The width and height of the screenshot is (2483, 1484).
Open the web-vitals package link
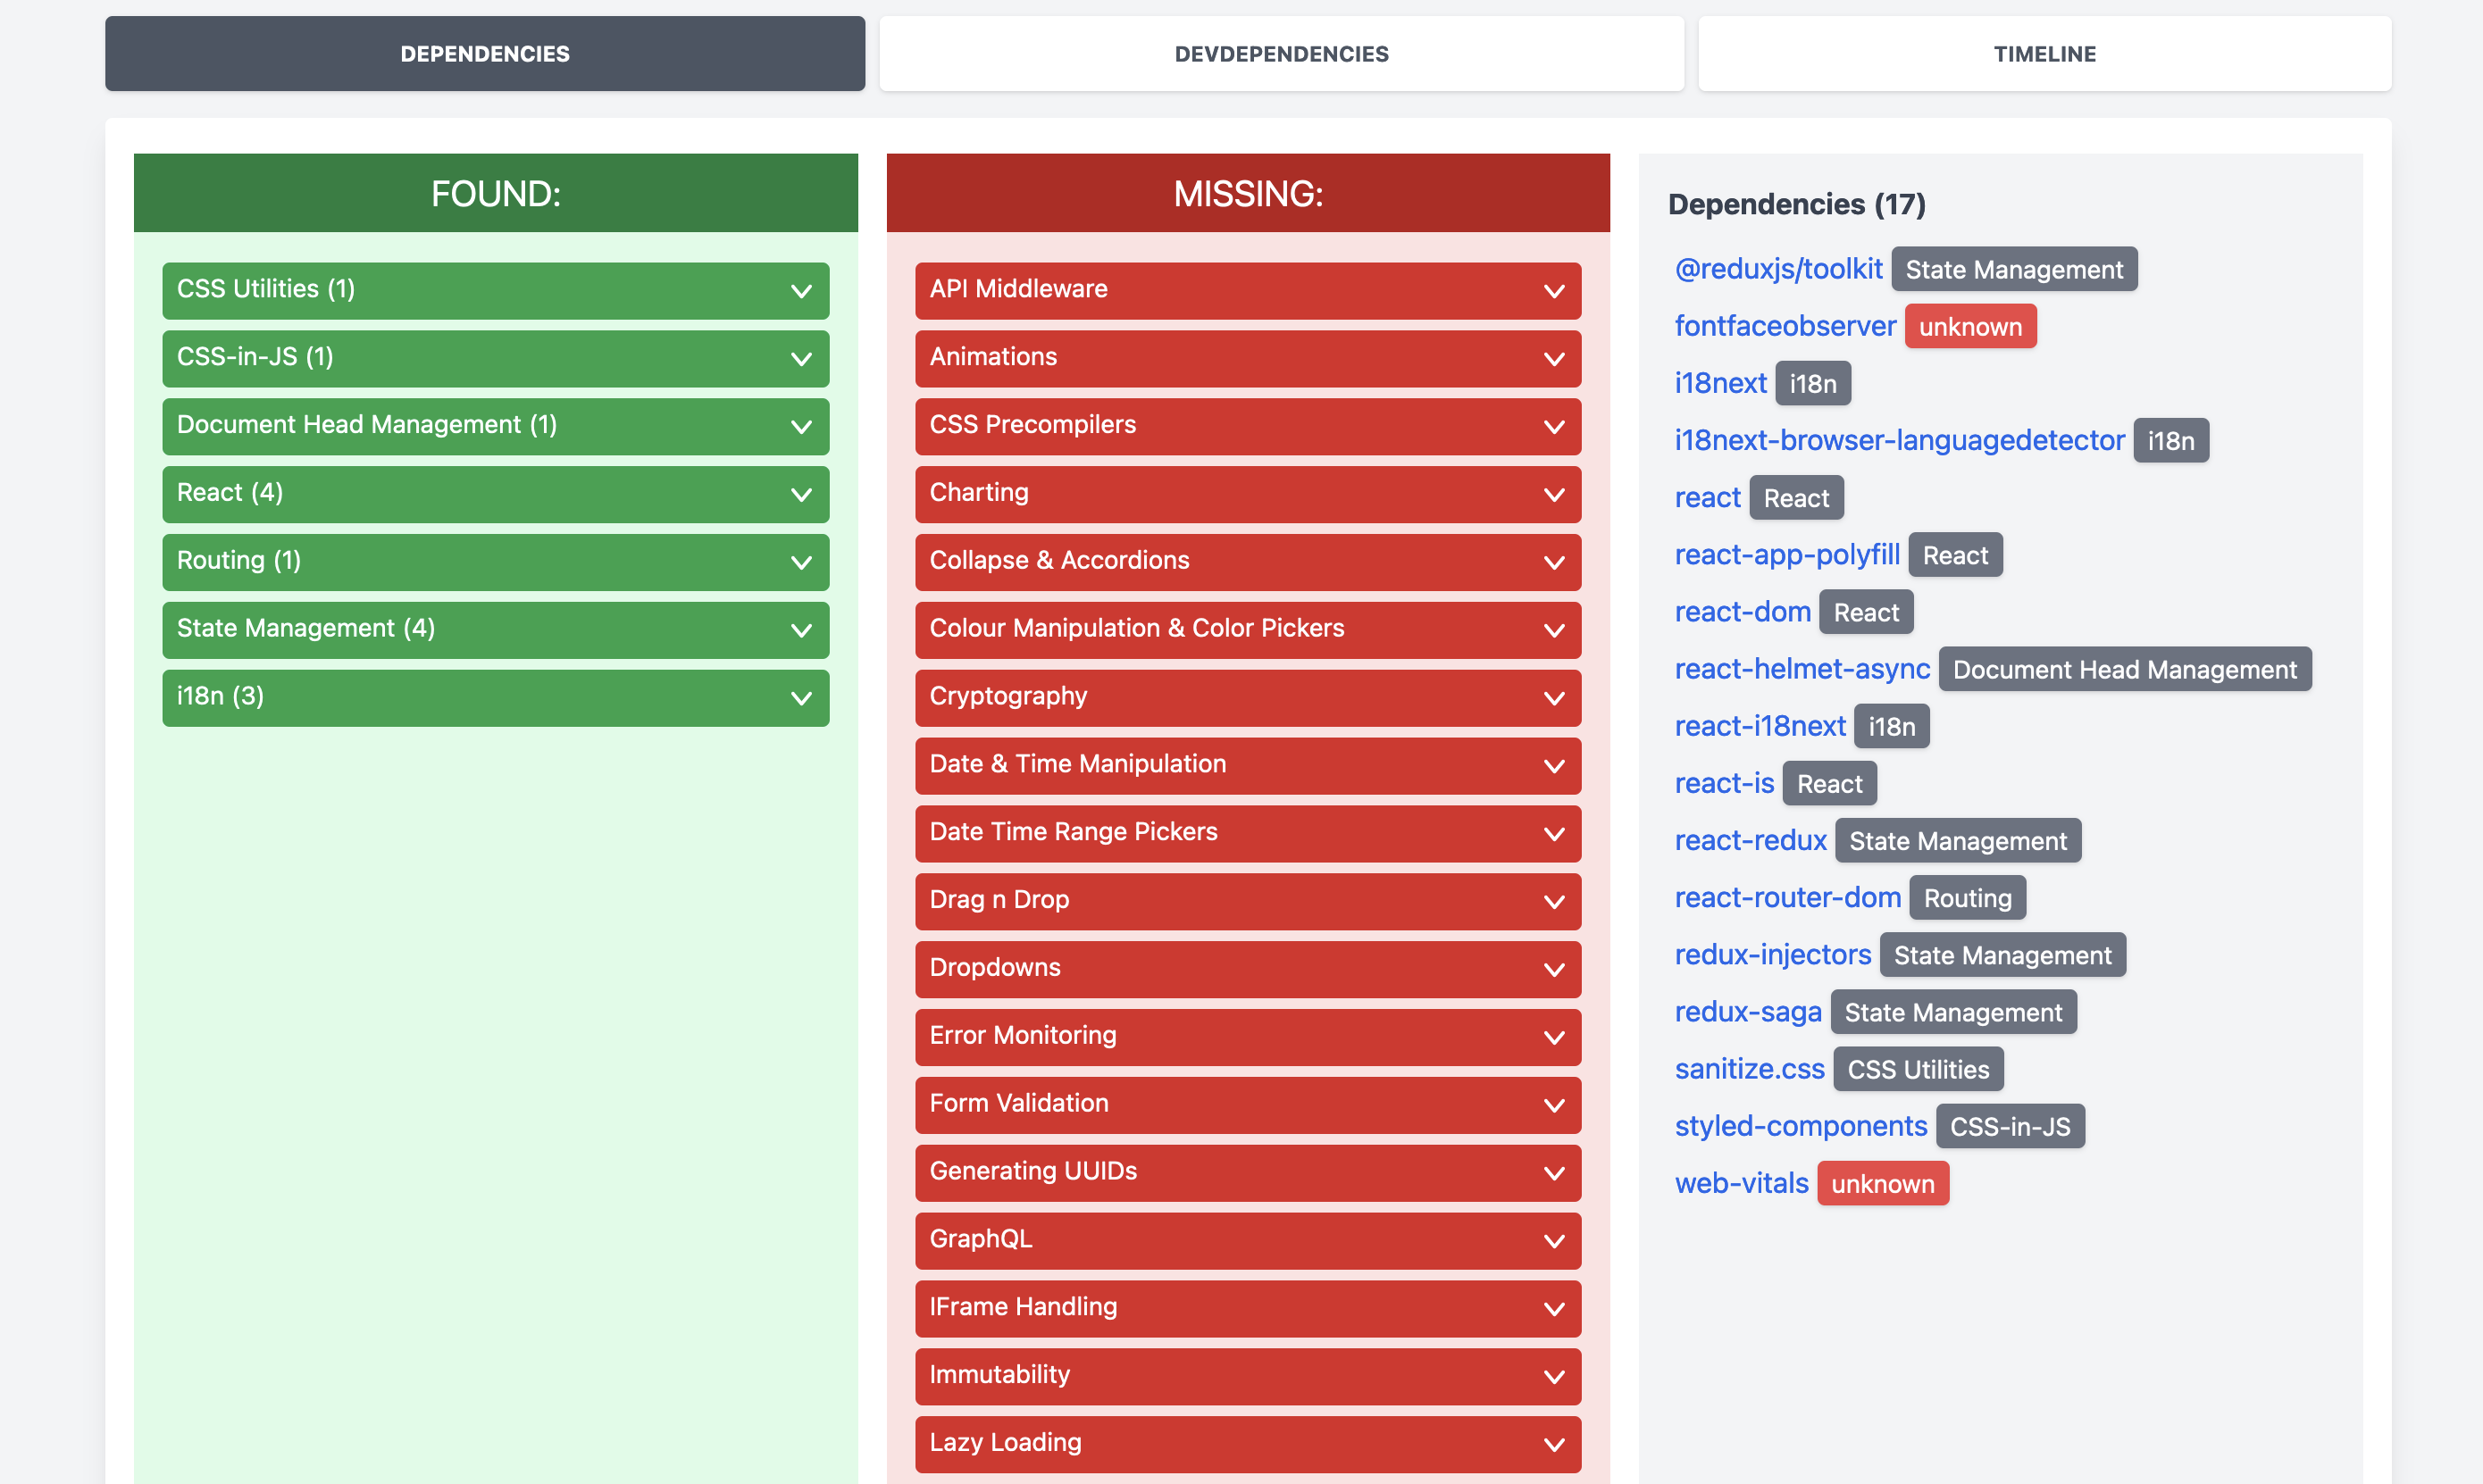pos(1741,1182)
